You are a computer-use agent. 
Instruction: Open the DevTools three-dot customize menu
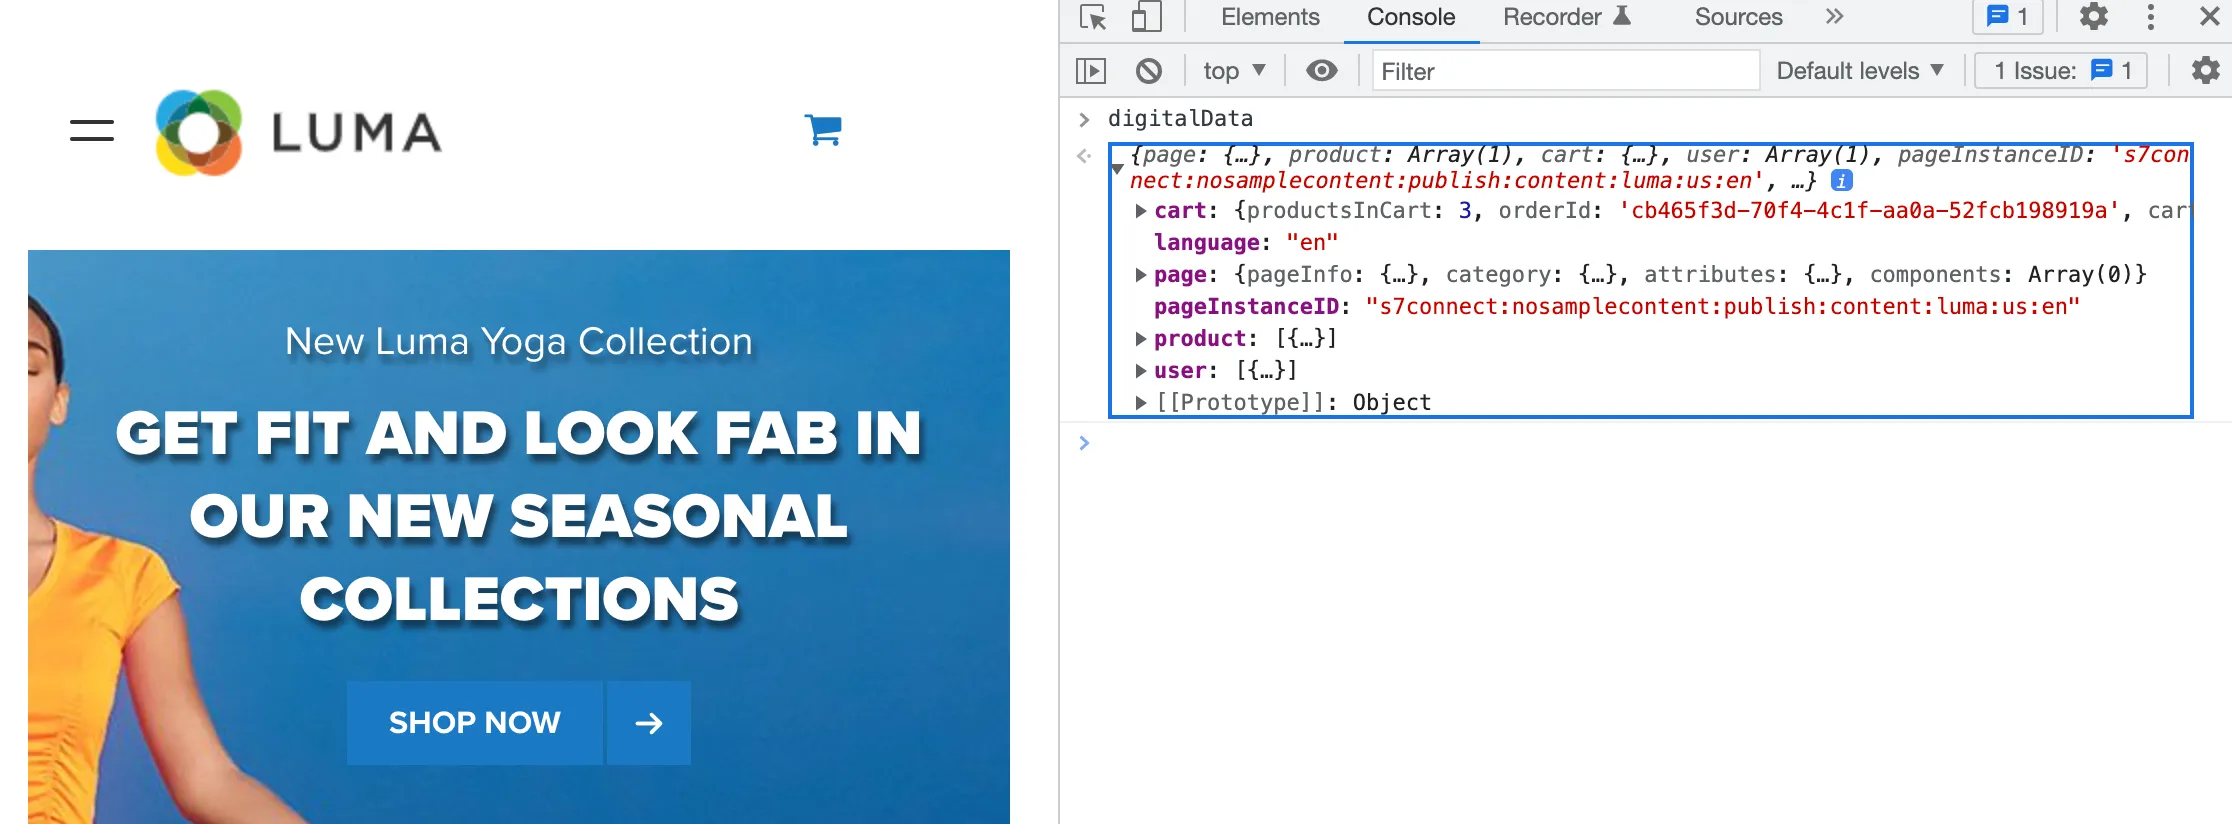tap(2151, 17)
